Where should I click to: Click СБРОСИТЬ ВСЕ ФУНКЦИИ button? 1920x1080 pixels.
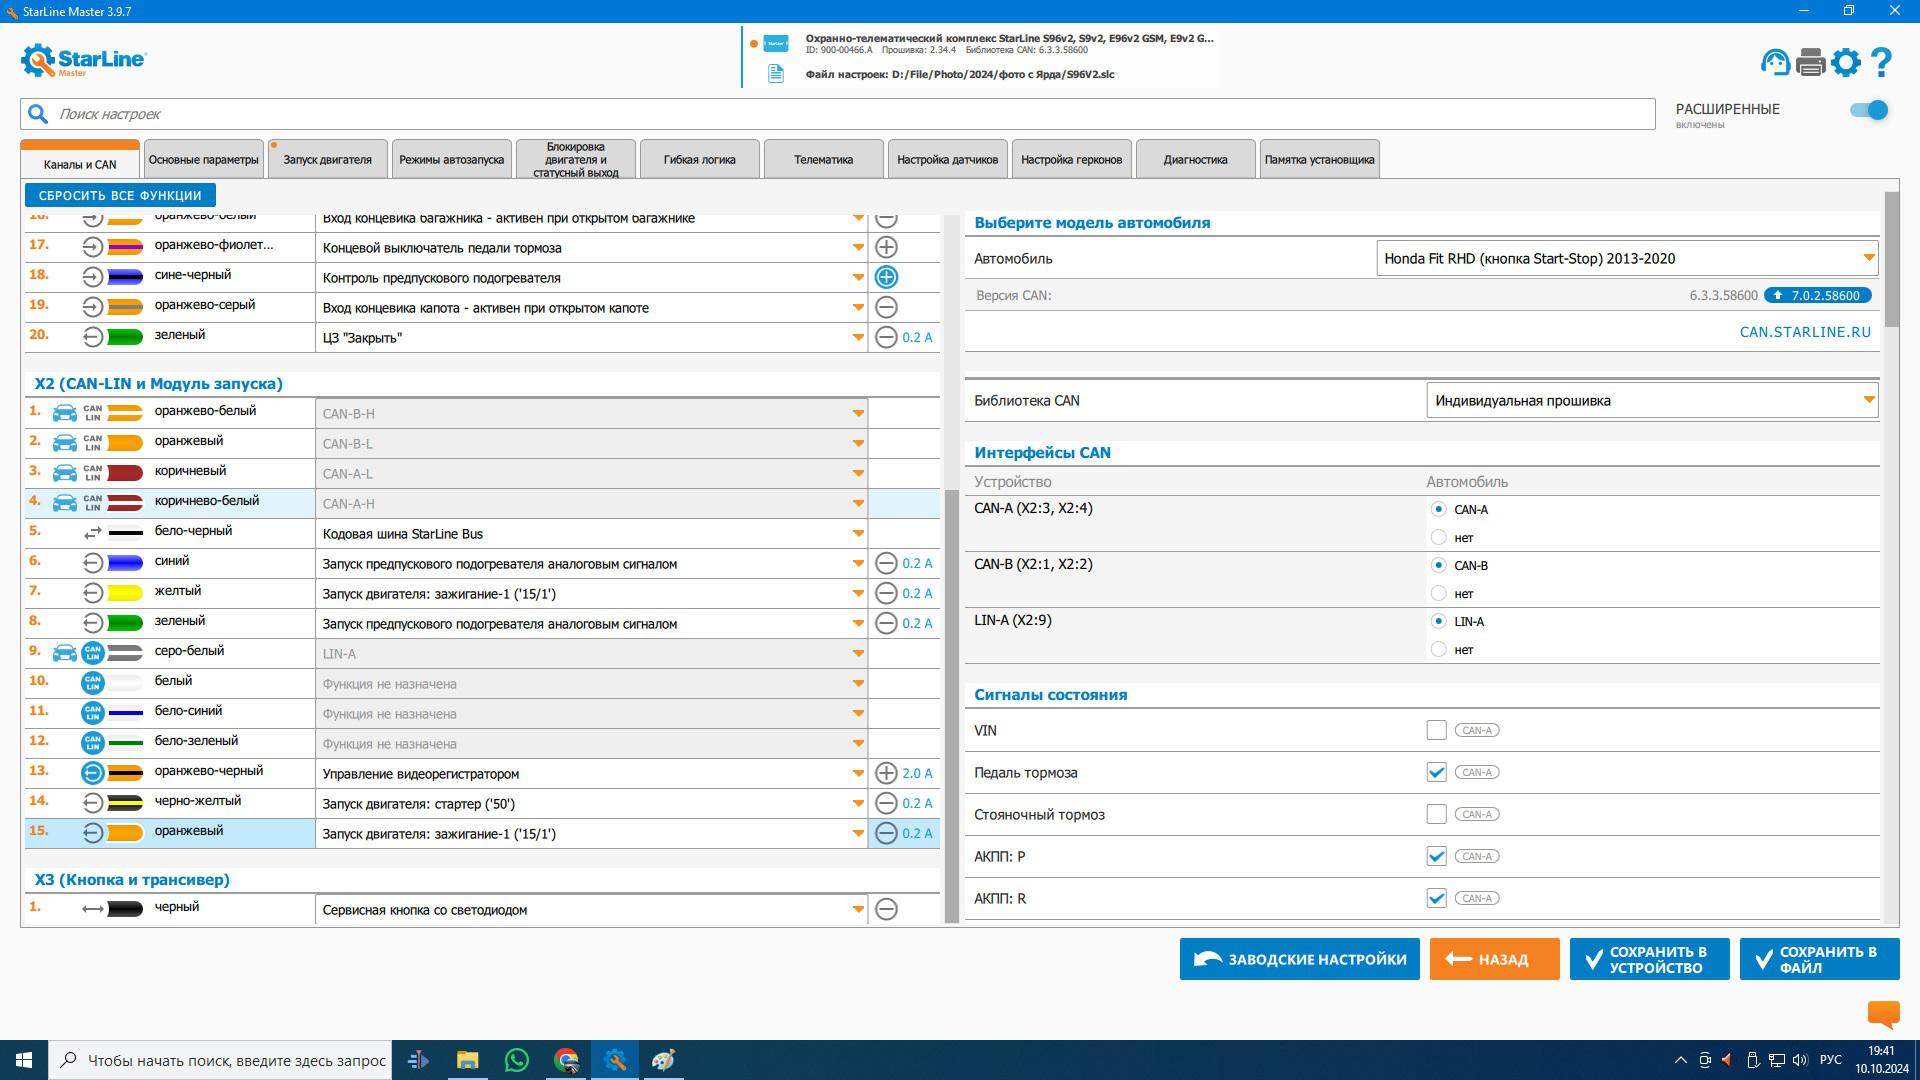(120, 195)
